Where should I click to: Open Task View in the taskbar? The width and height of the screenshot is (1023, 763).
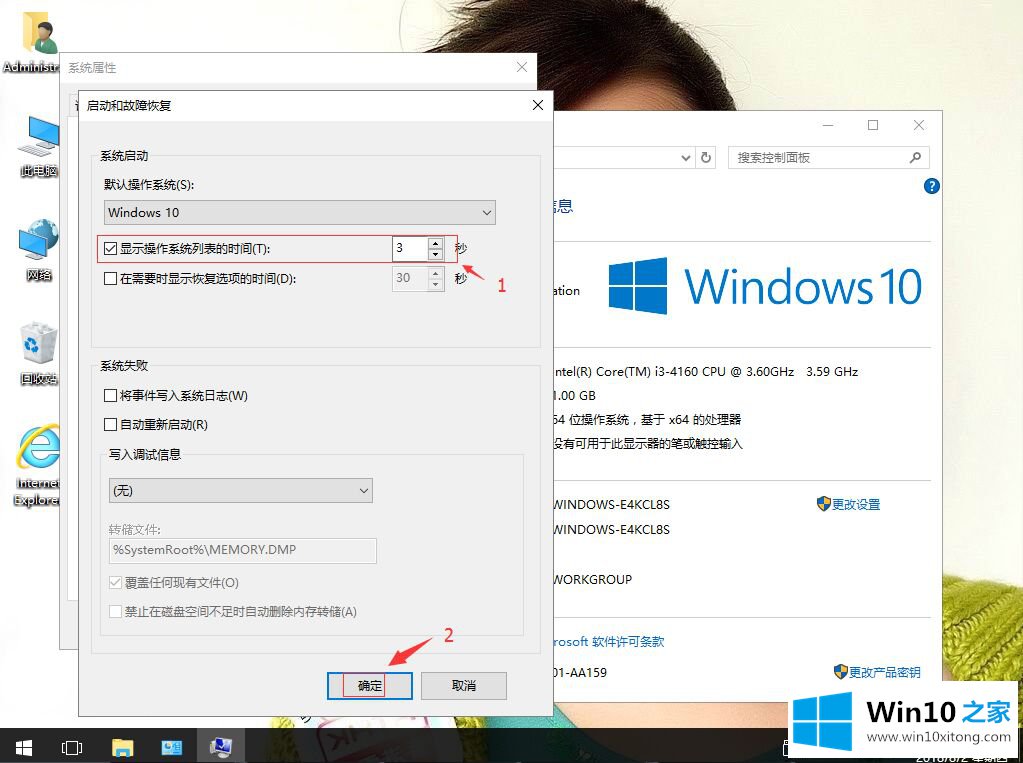tap(72, 747)
